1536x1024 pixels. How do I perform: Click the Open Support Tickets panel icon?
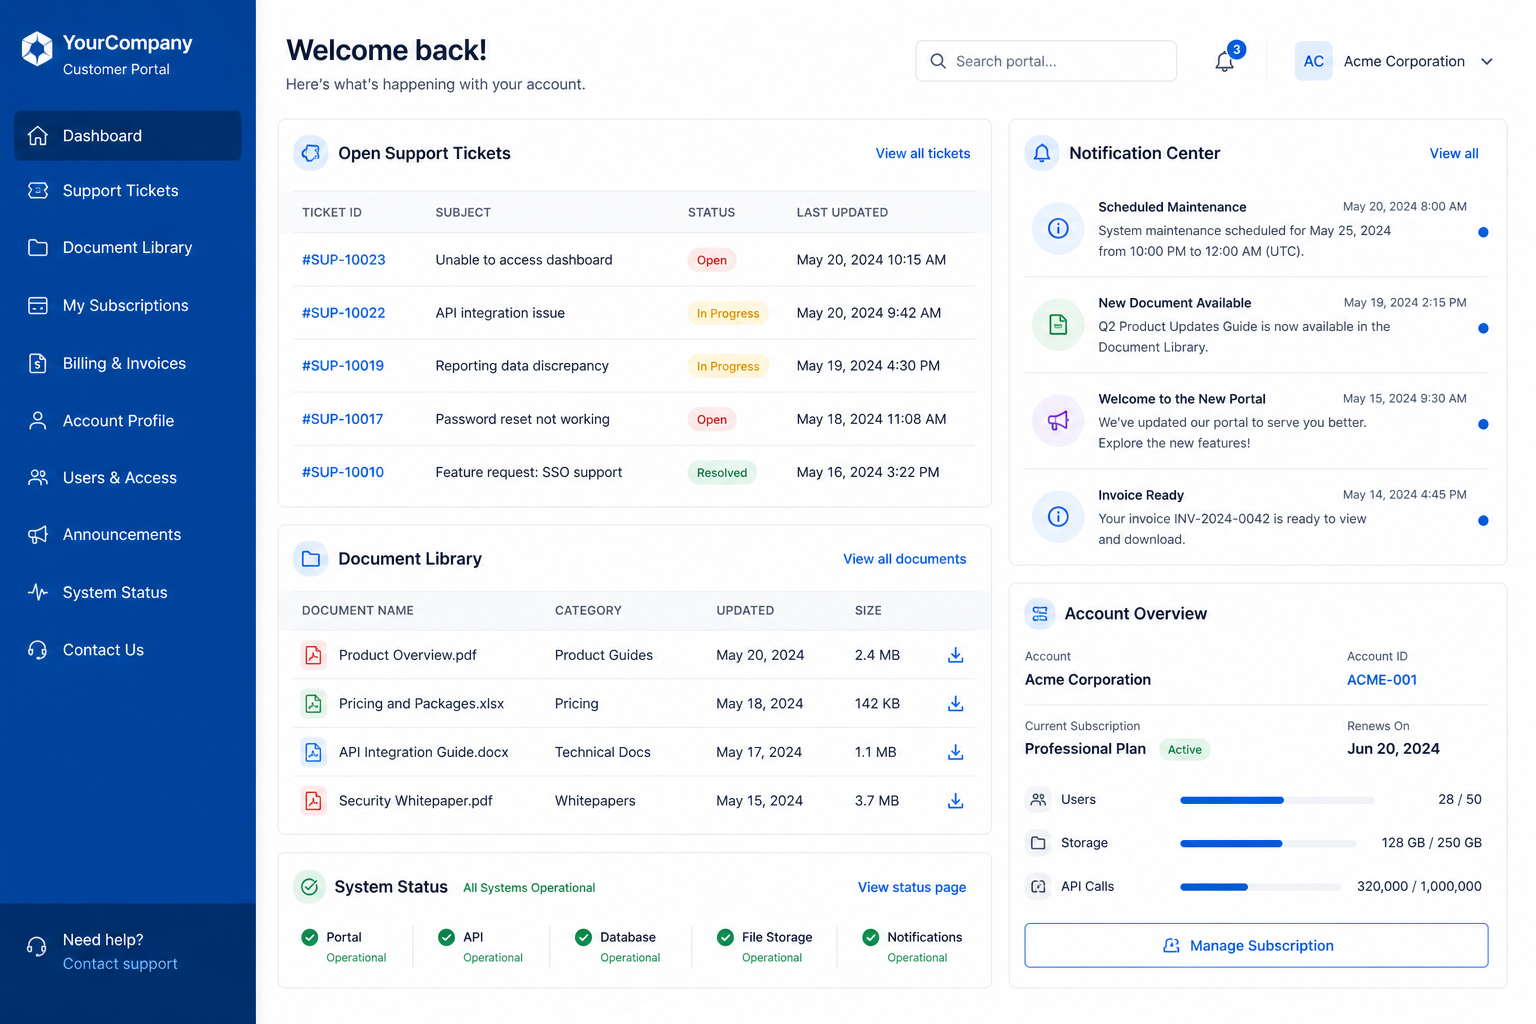(311, 153)
